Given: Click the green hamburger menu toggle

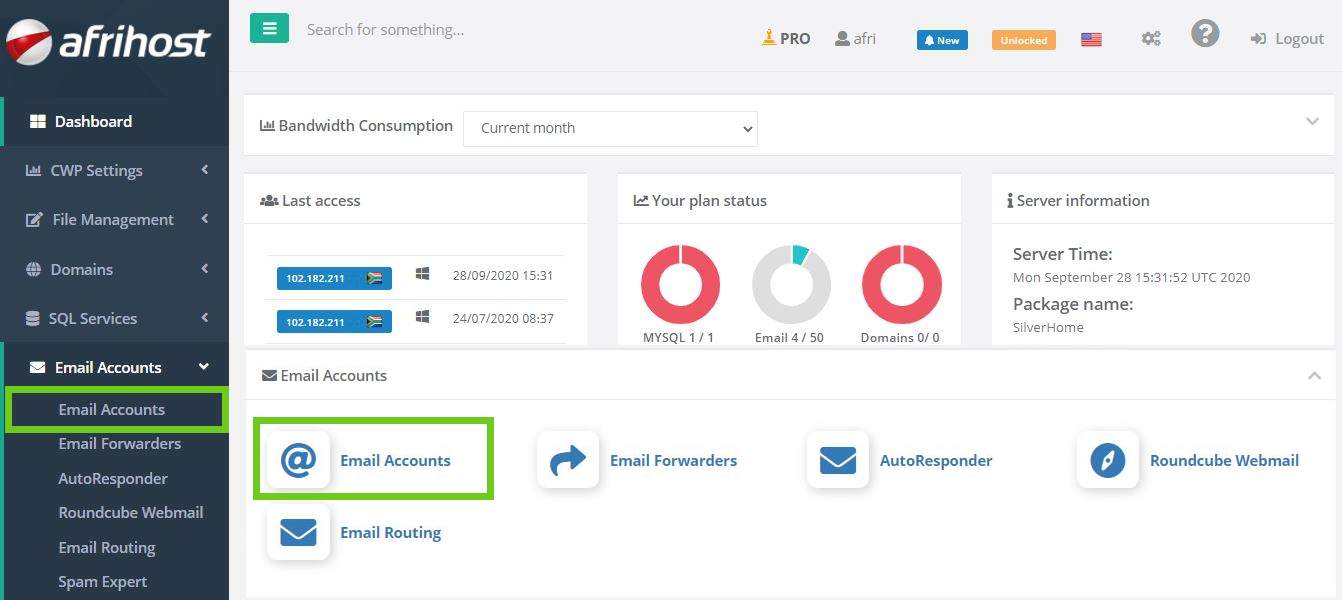Looking at the screenshot, I should pyautogui.click(x=269, y=29).
